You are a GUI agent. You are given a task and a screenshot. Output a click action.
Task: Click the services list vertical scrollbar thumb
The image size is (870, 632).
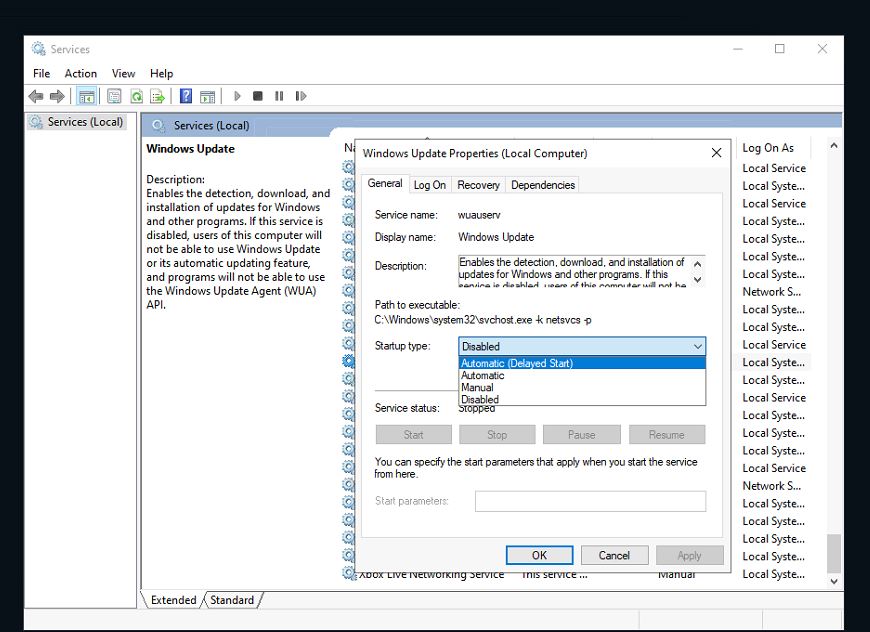tap(833, 553)
